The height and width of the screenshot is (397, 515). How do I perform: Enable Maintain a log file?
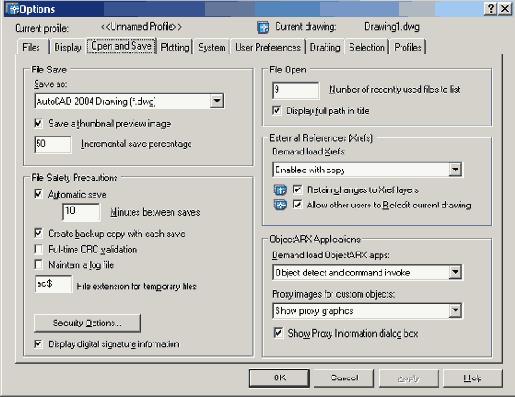(38, 265)
